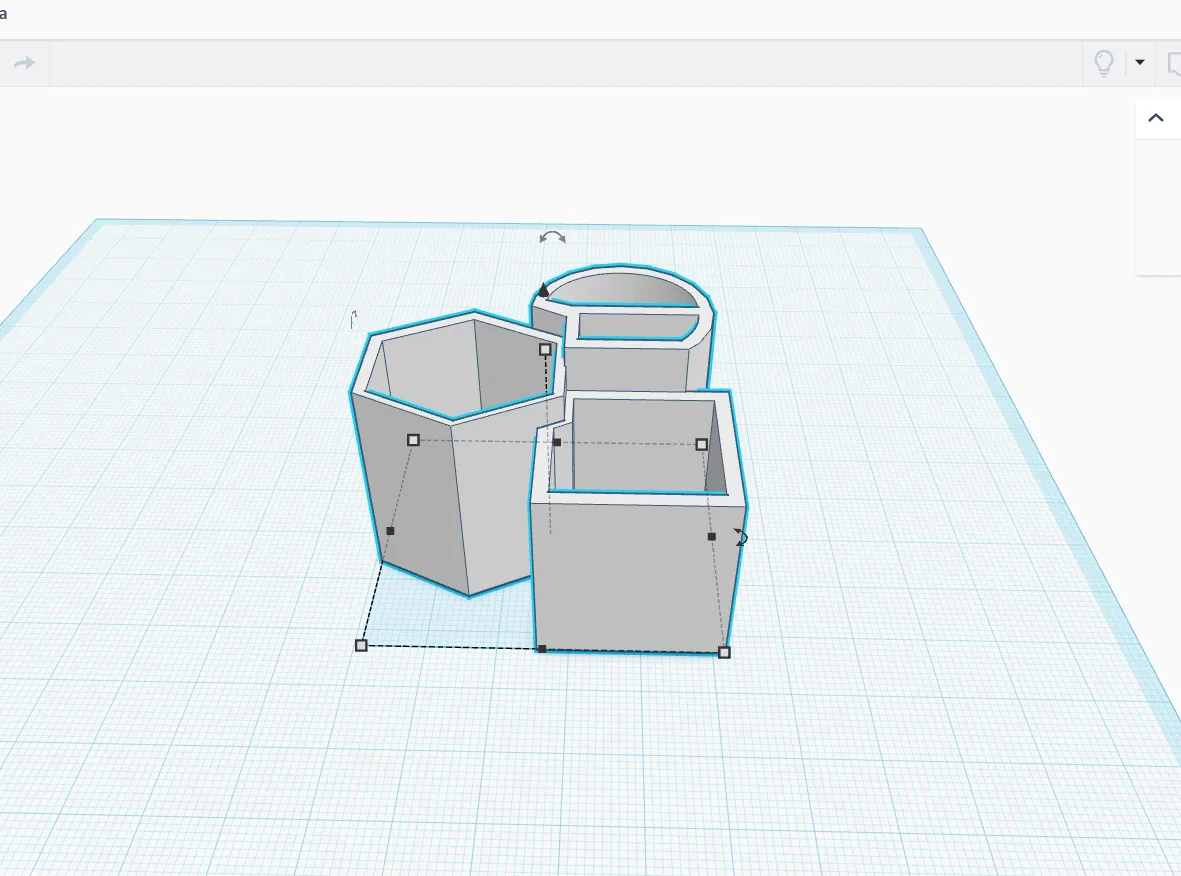Open the dropdown caret beside the lightbulb
The height and width of the screenshot is (876, 1181).
coord(1140,63)
